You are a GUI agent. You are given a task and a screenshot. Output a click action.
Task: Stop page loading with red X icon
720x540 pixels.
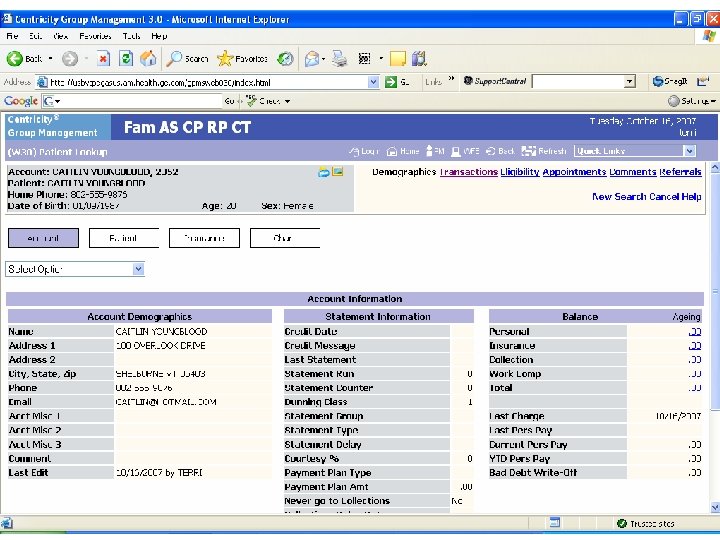coord(103,59)
